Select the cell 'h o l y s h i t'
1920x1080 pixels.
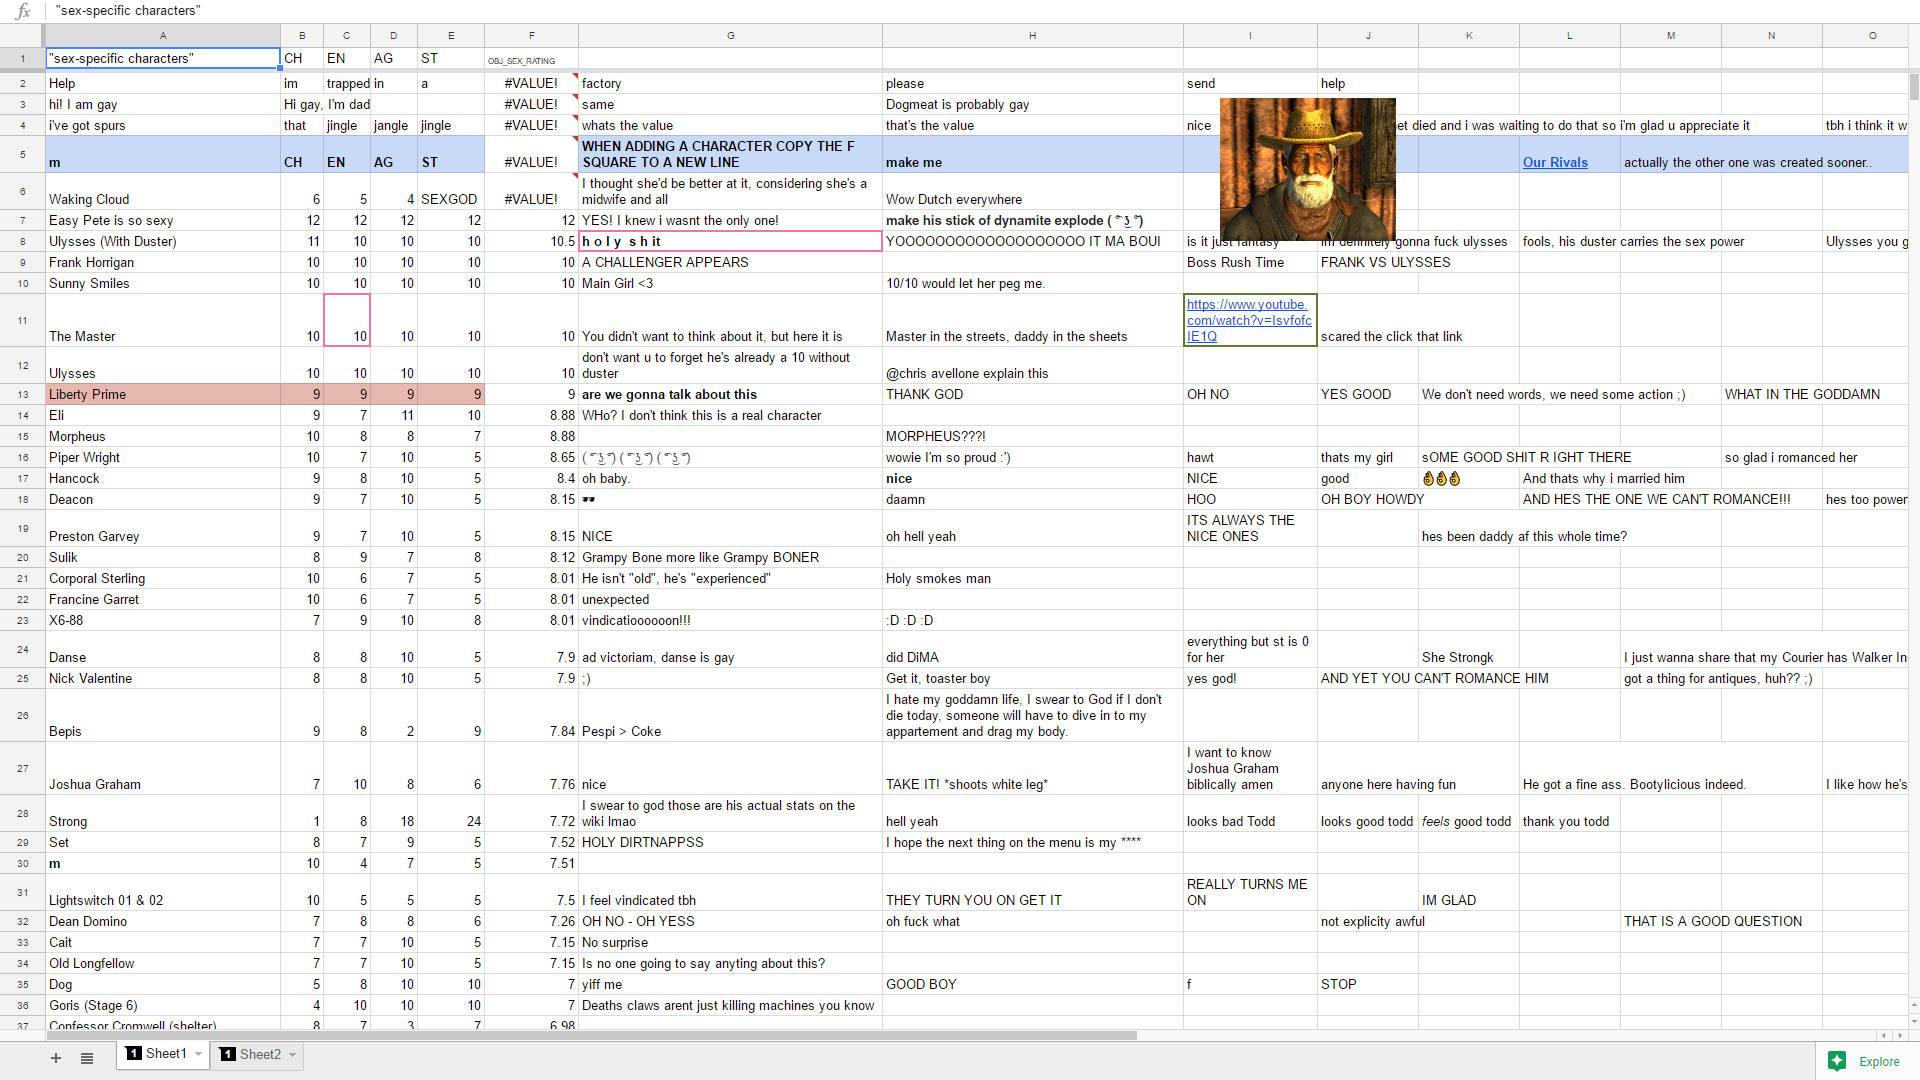point(731,242)
